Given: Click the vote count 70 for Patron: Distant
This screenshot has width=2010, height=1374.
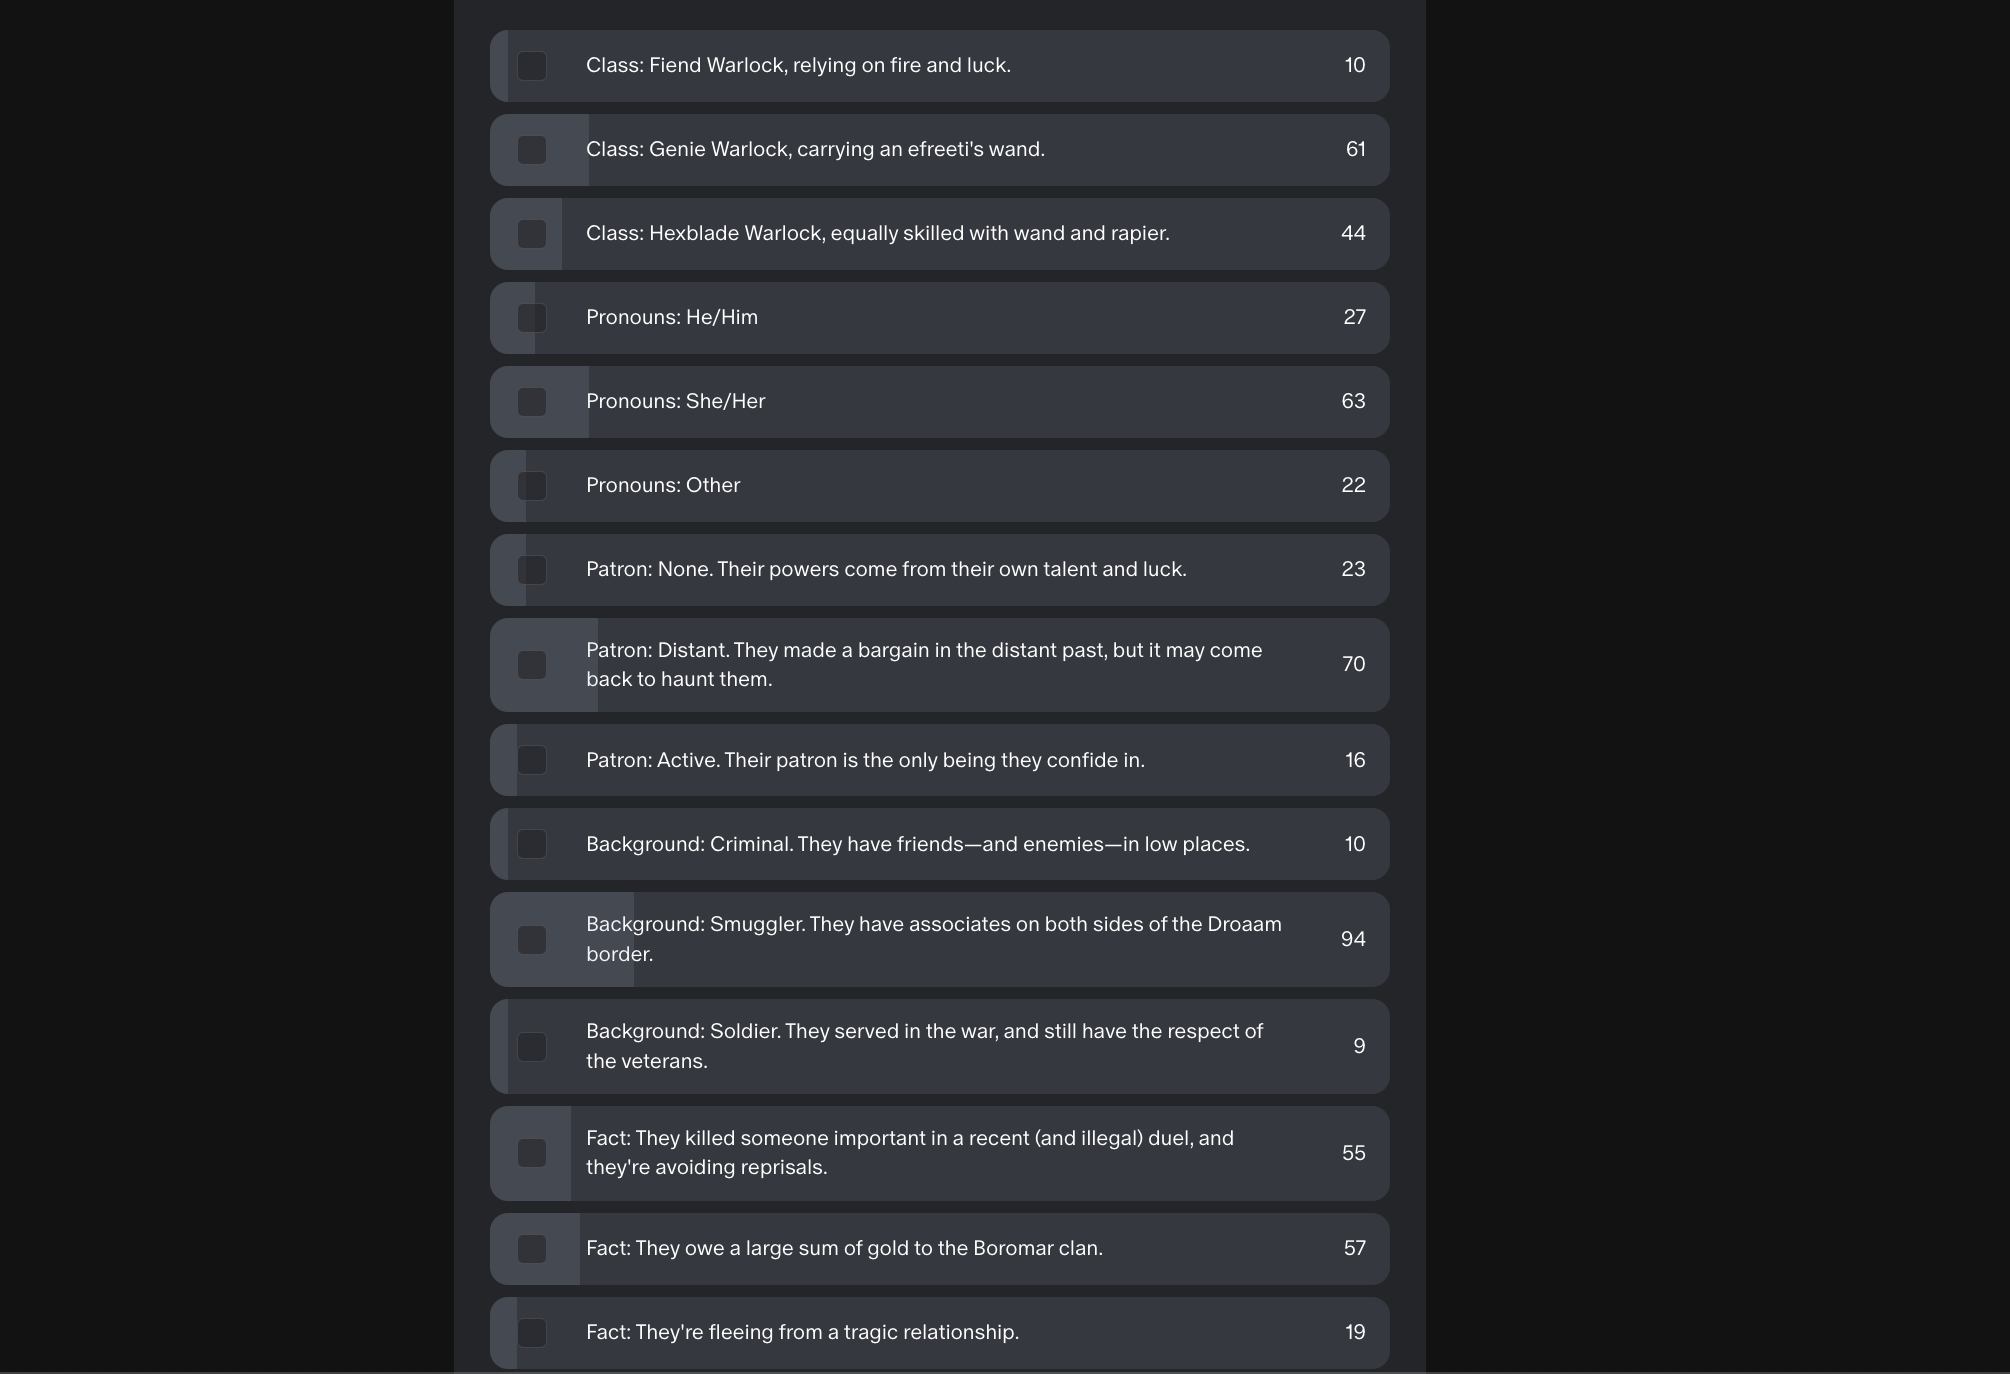Looking at the screenshot, I should [x=1353, y=664].
